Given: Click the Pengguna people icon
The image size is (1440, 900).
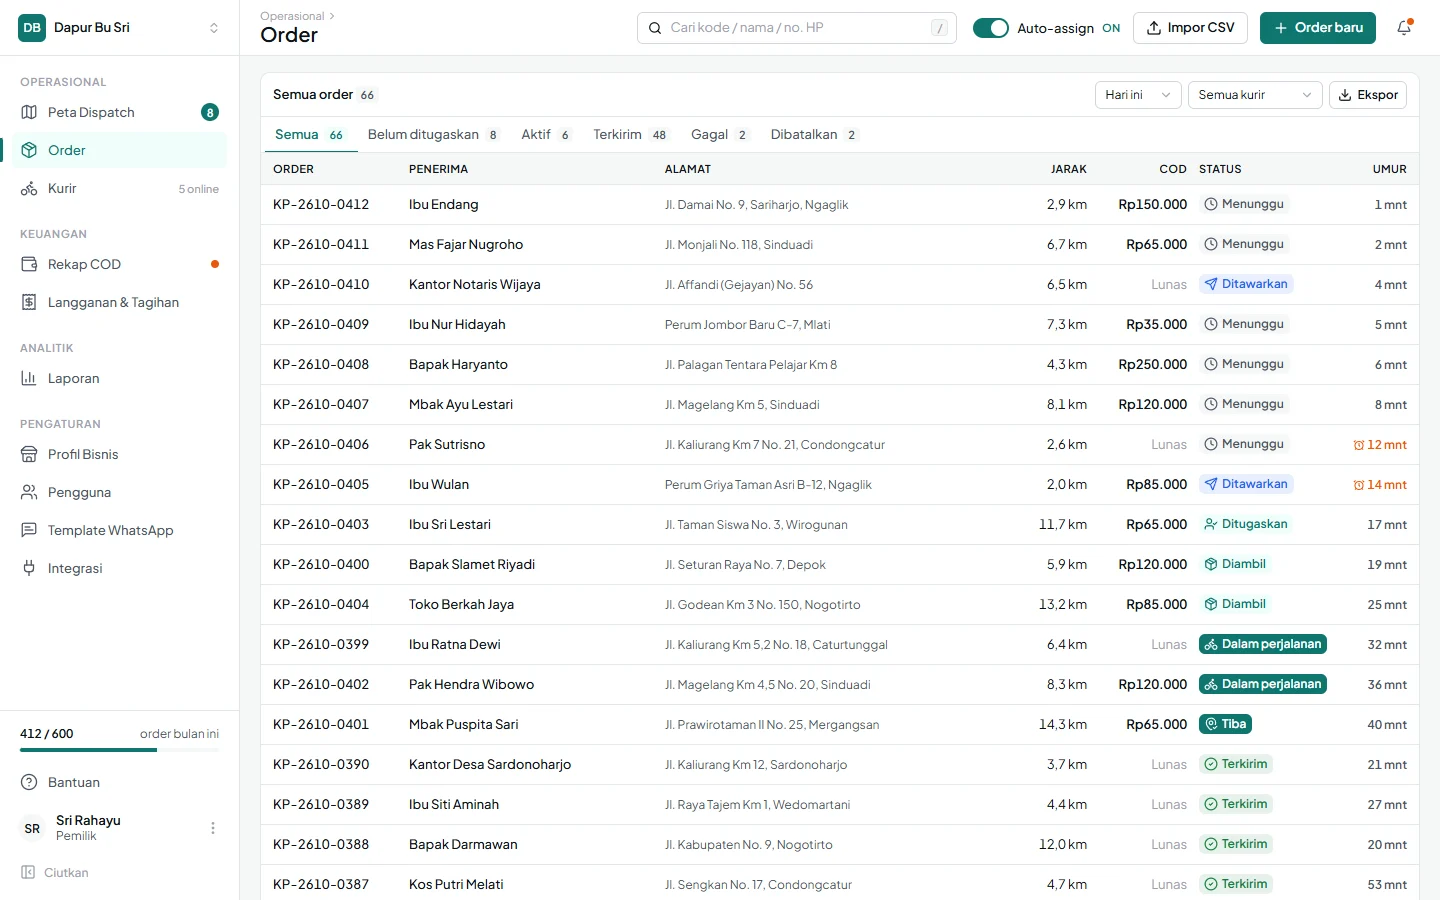Looking at the screenshot, I should (x=29, y=492).
